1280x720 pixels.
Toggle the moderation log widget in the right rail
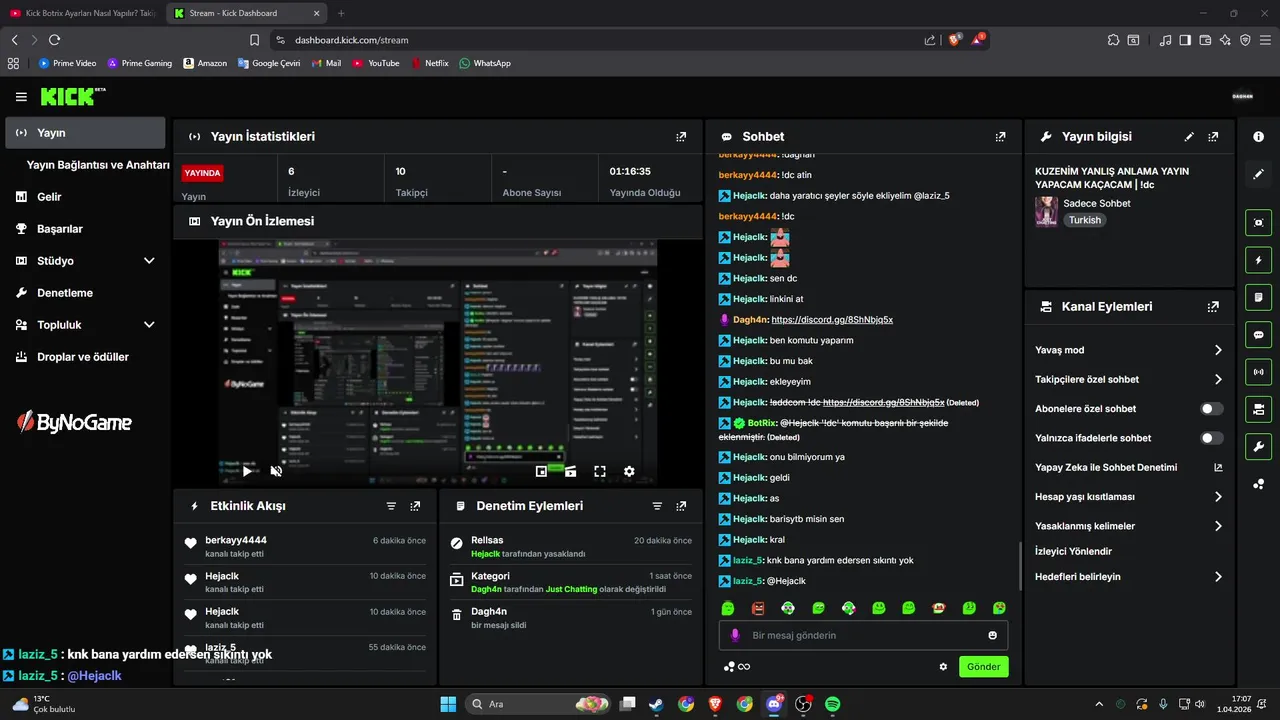point(1258,297)
